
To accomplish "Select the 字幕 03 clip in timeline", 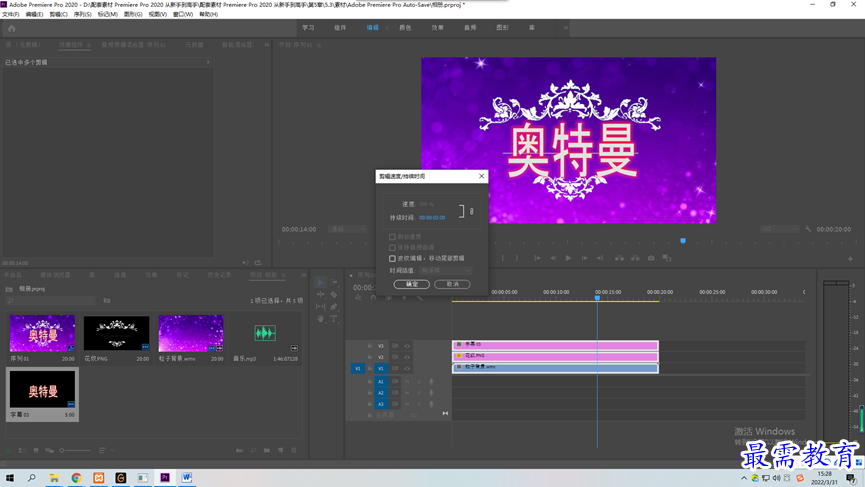I will click(555, 345).
